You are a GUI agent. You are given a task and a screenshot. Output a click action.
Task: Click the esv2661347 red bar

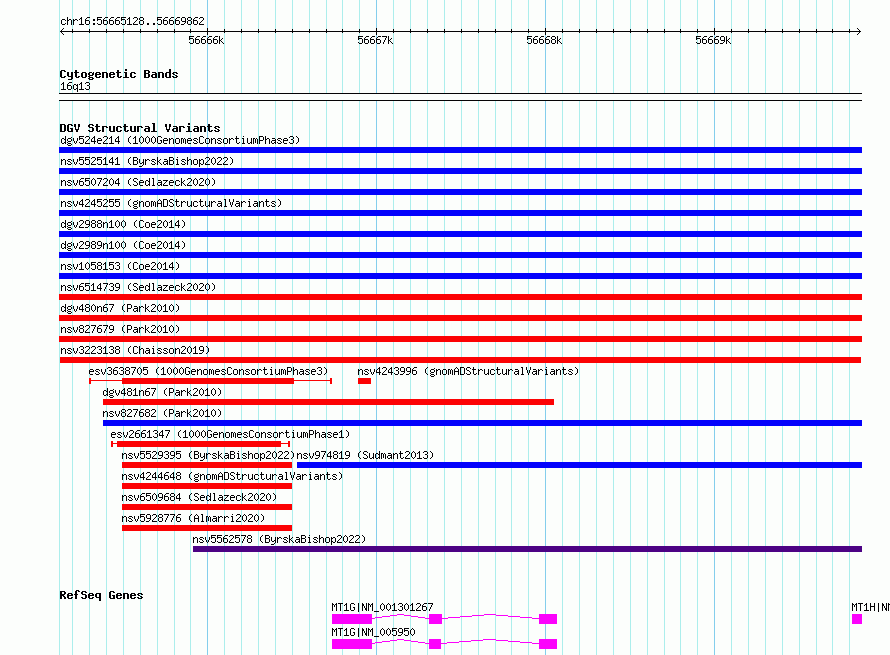(201, 444)
